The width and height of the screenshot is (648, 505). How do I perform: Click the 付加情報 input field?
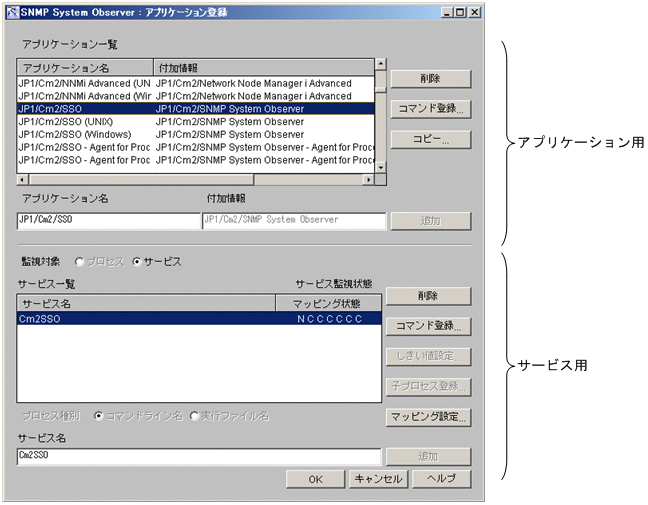point(294,221)
